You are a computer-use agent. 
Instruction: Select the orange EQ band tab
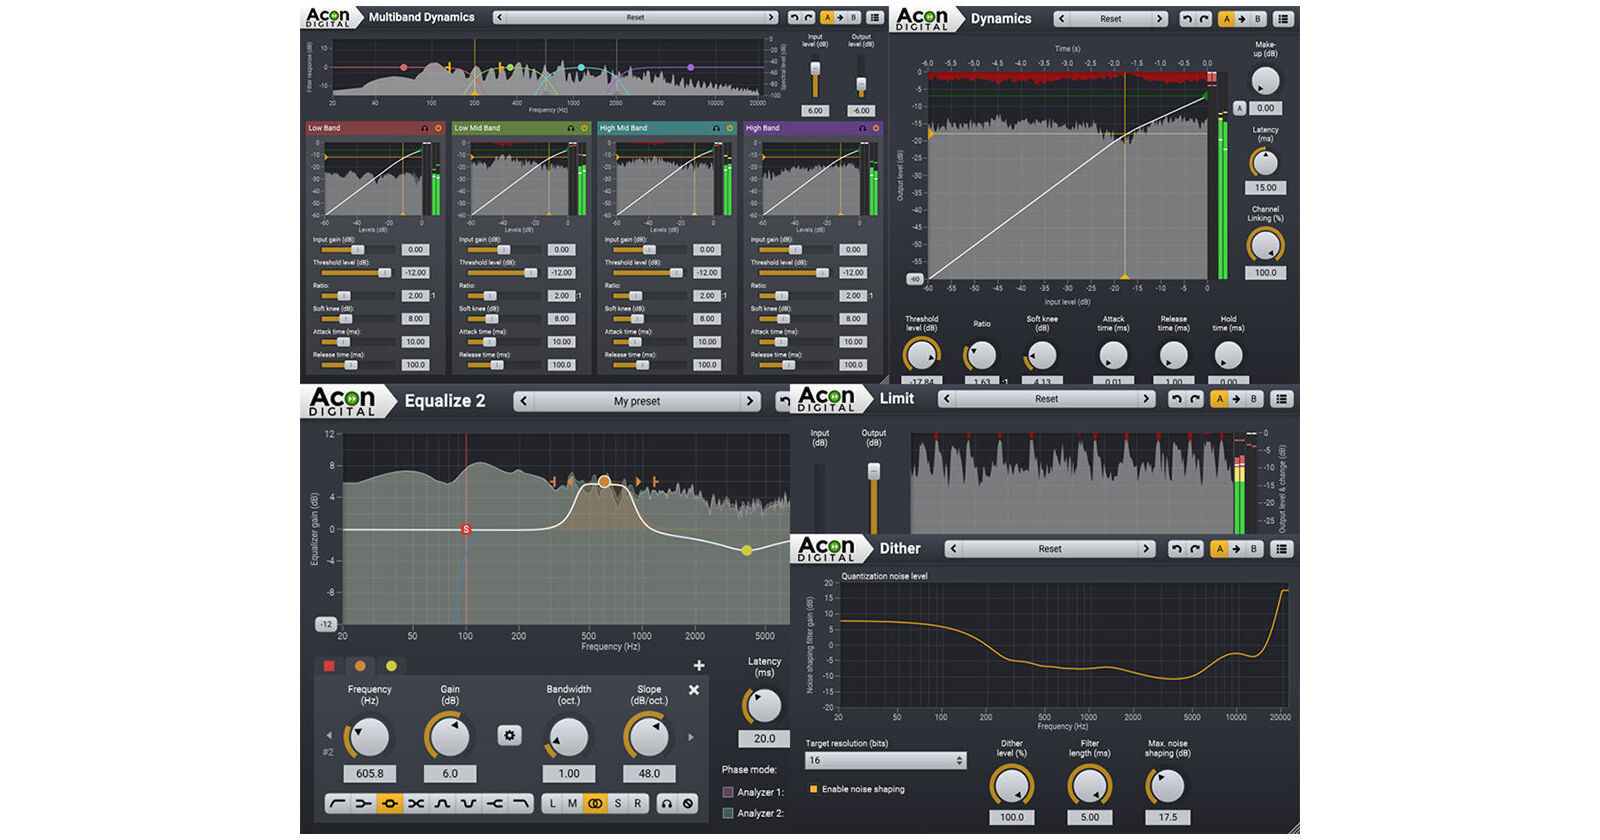click(x=360, y=666)
